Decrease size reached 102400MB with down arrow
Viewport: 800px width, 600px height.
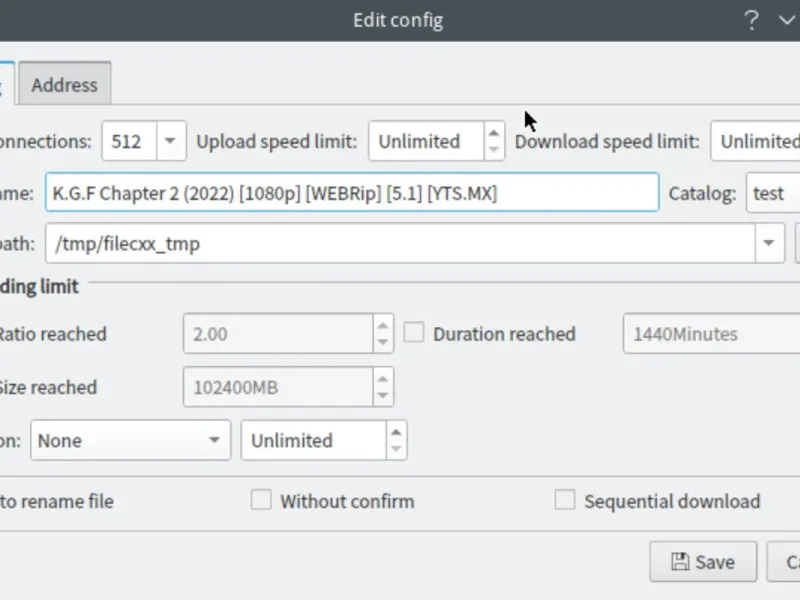[x=382, y=396]
